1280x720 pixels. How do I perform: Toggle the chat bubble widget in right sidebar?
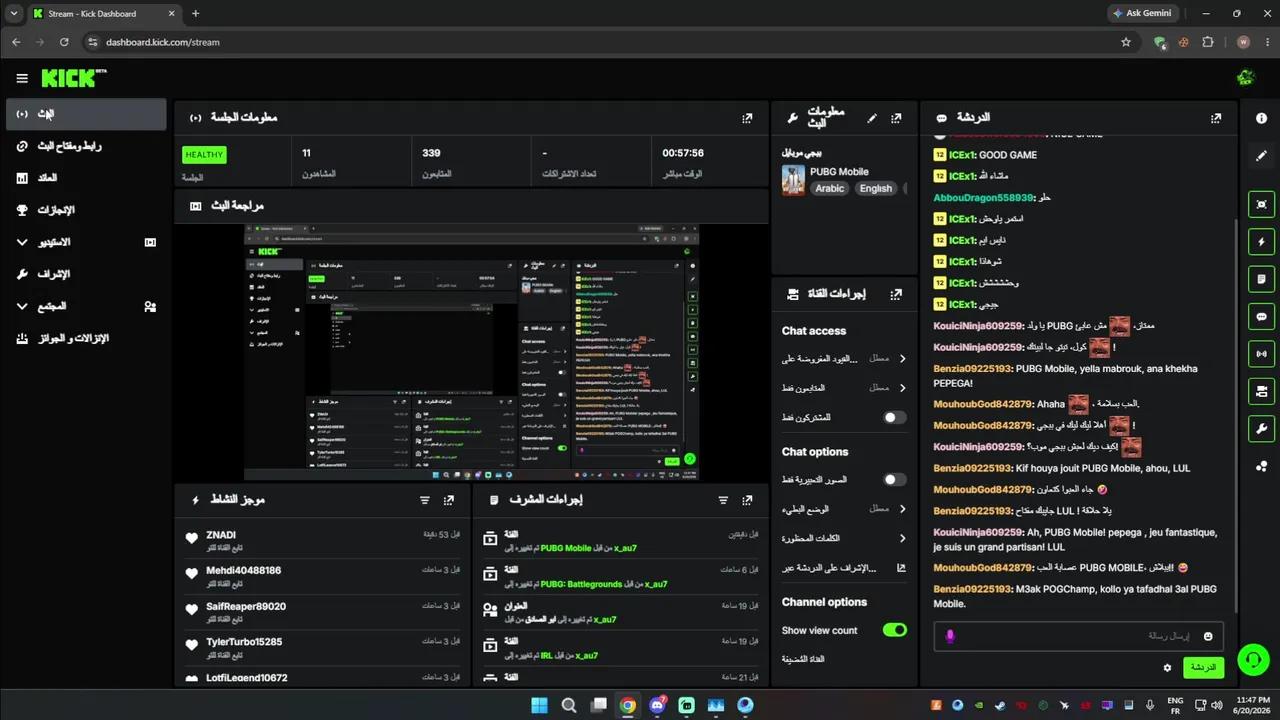1261,317
